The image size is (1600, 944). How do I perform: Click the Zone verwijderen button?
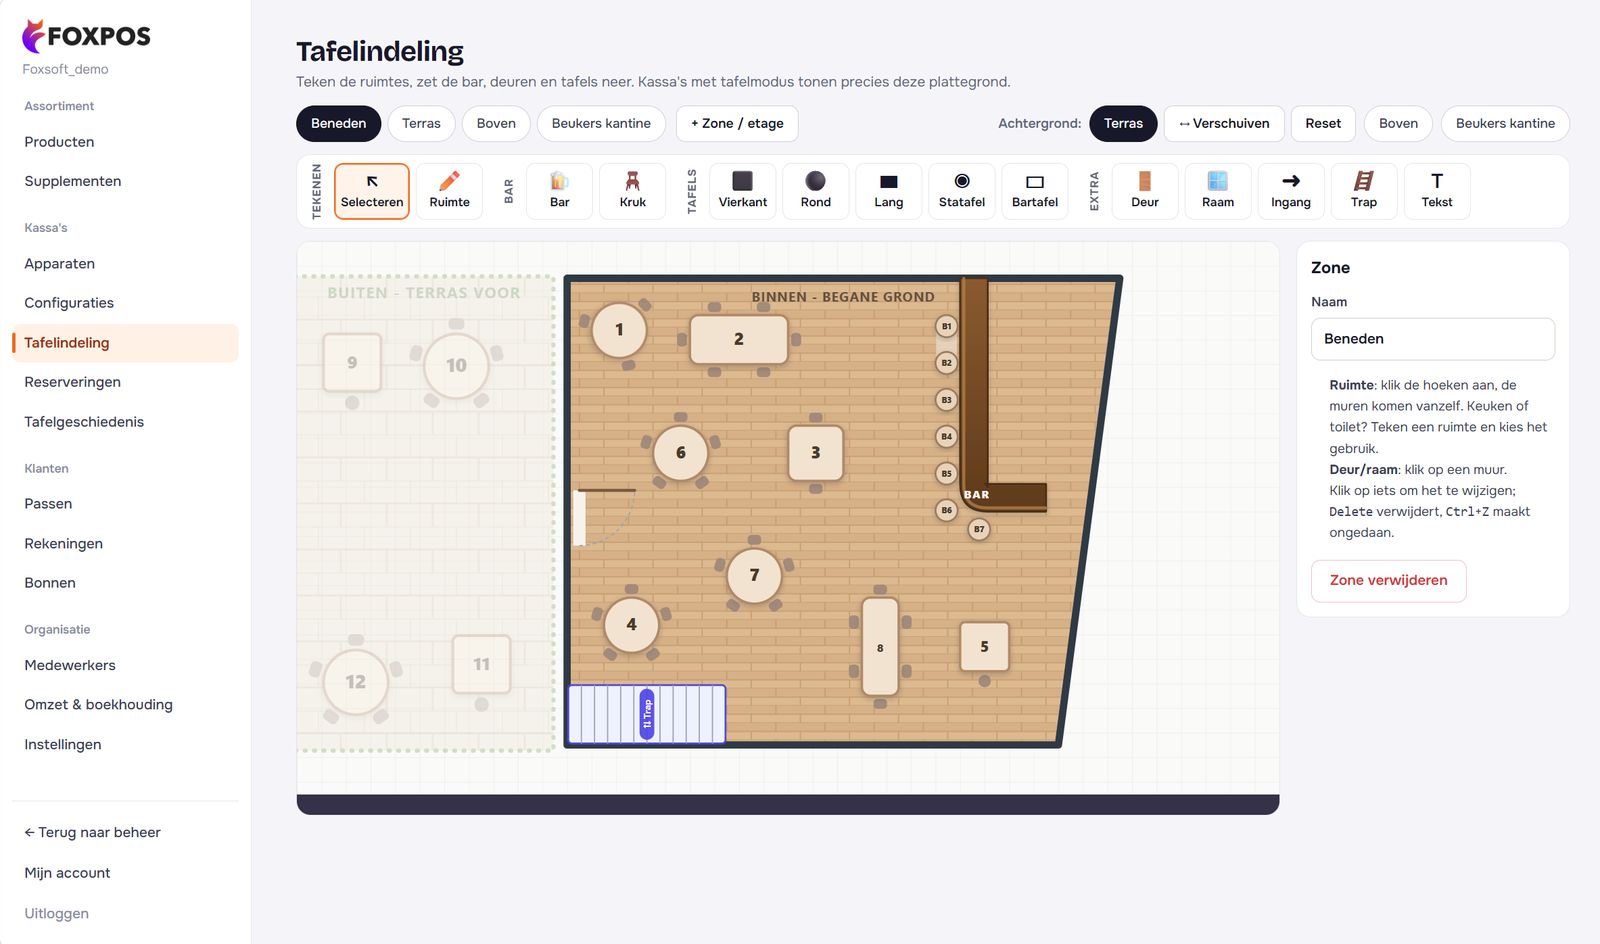(1388, 581)
